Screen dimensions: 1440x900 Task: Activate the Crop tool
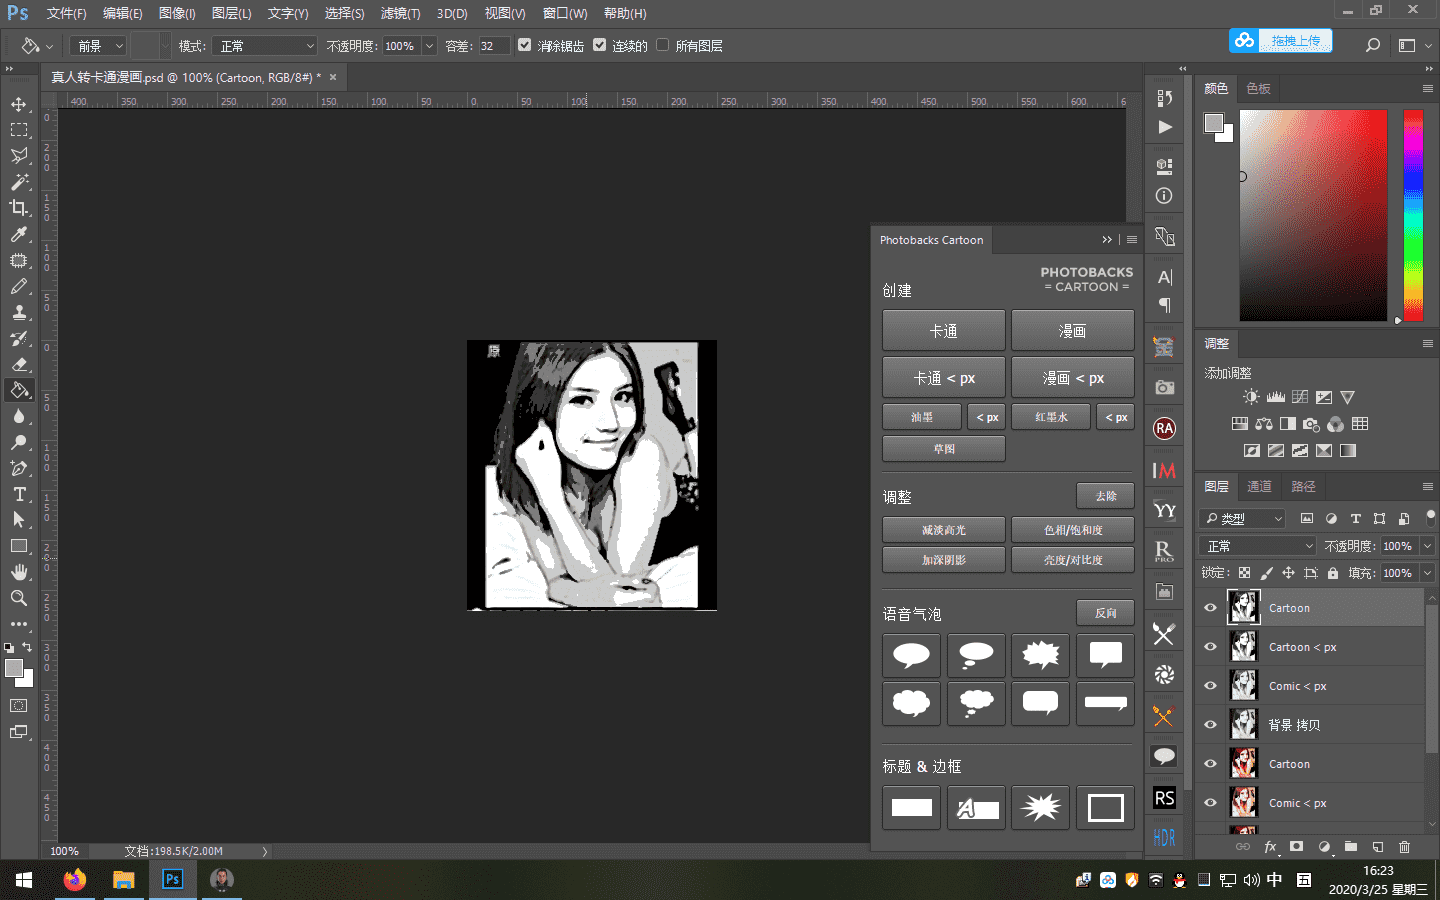tap(19, 208)
